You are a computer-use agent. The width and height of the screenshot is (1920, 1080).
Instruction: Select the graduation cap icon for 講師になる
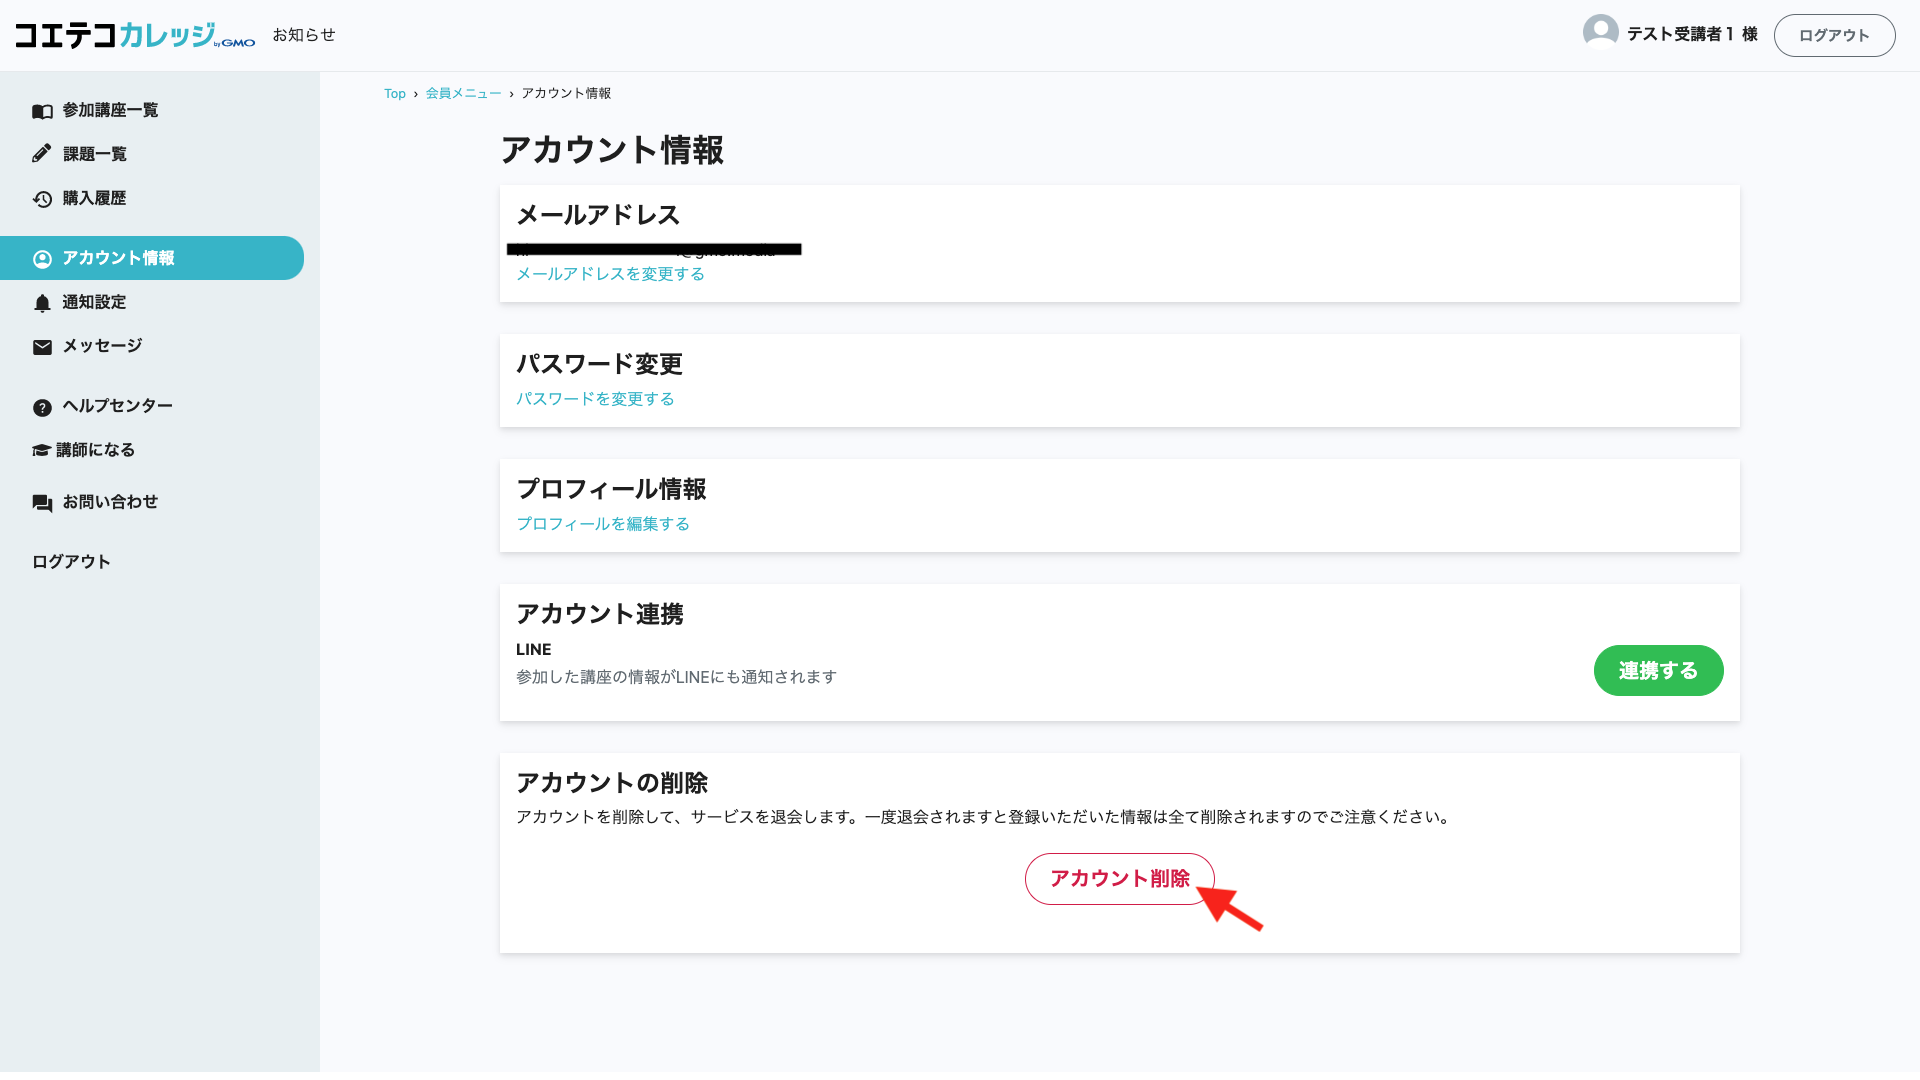[x=41, y=449]
